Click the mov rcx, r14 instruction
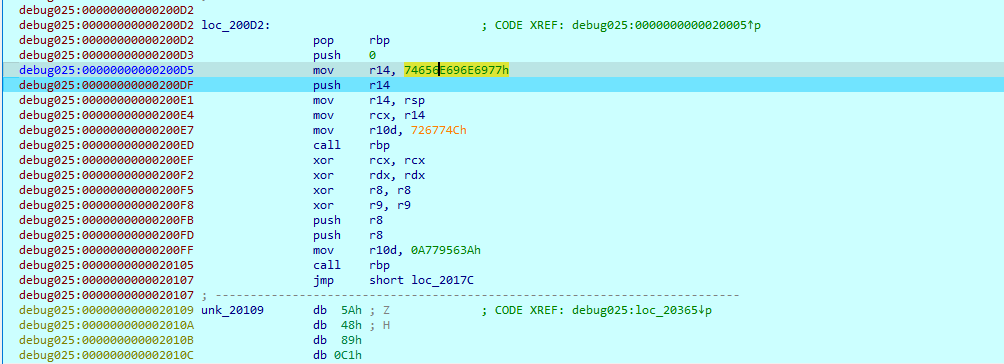Screen dimensions: 1004x364 pyautogui.click(x=369, y=115)
